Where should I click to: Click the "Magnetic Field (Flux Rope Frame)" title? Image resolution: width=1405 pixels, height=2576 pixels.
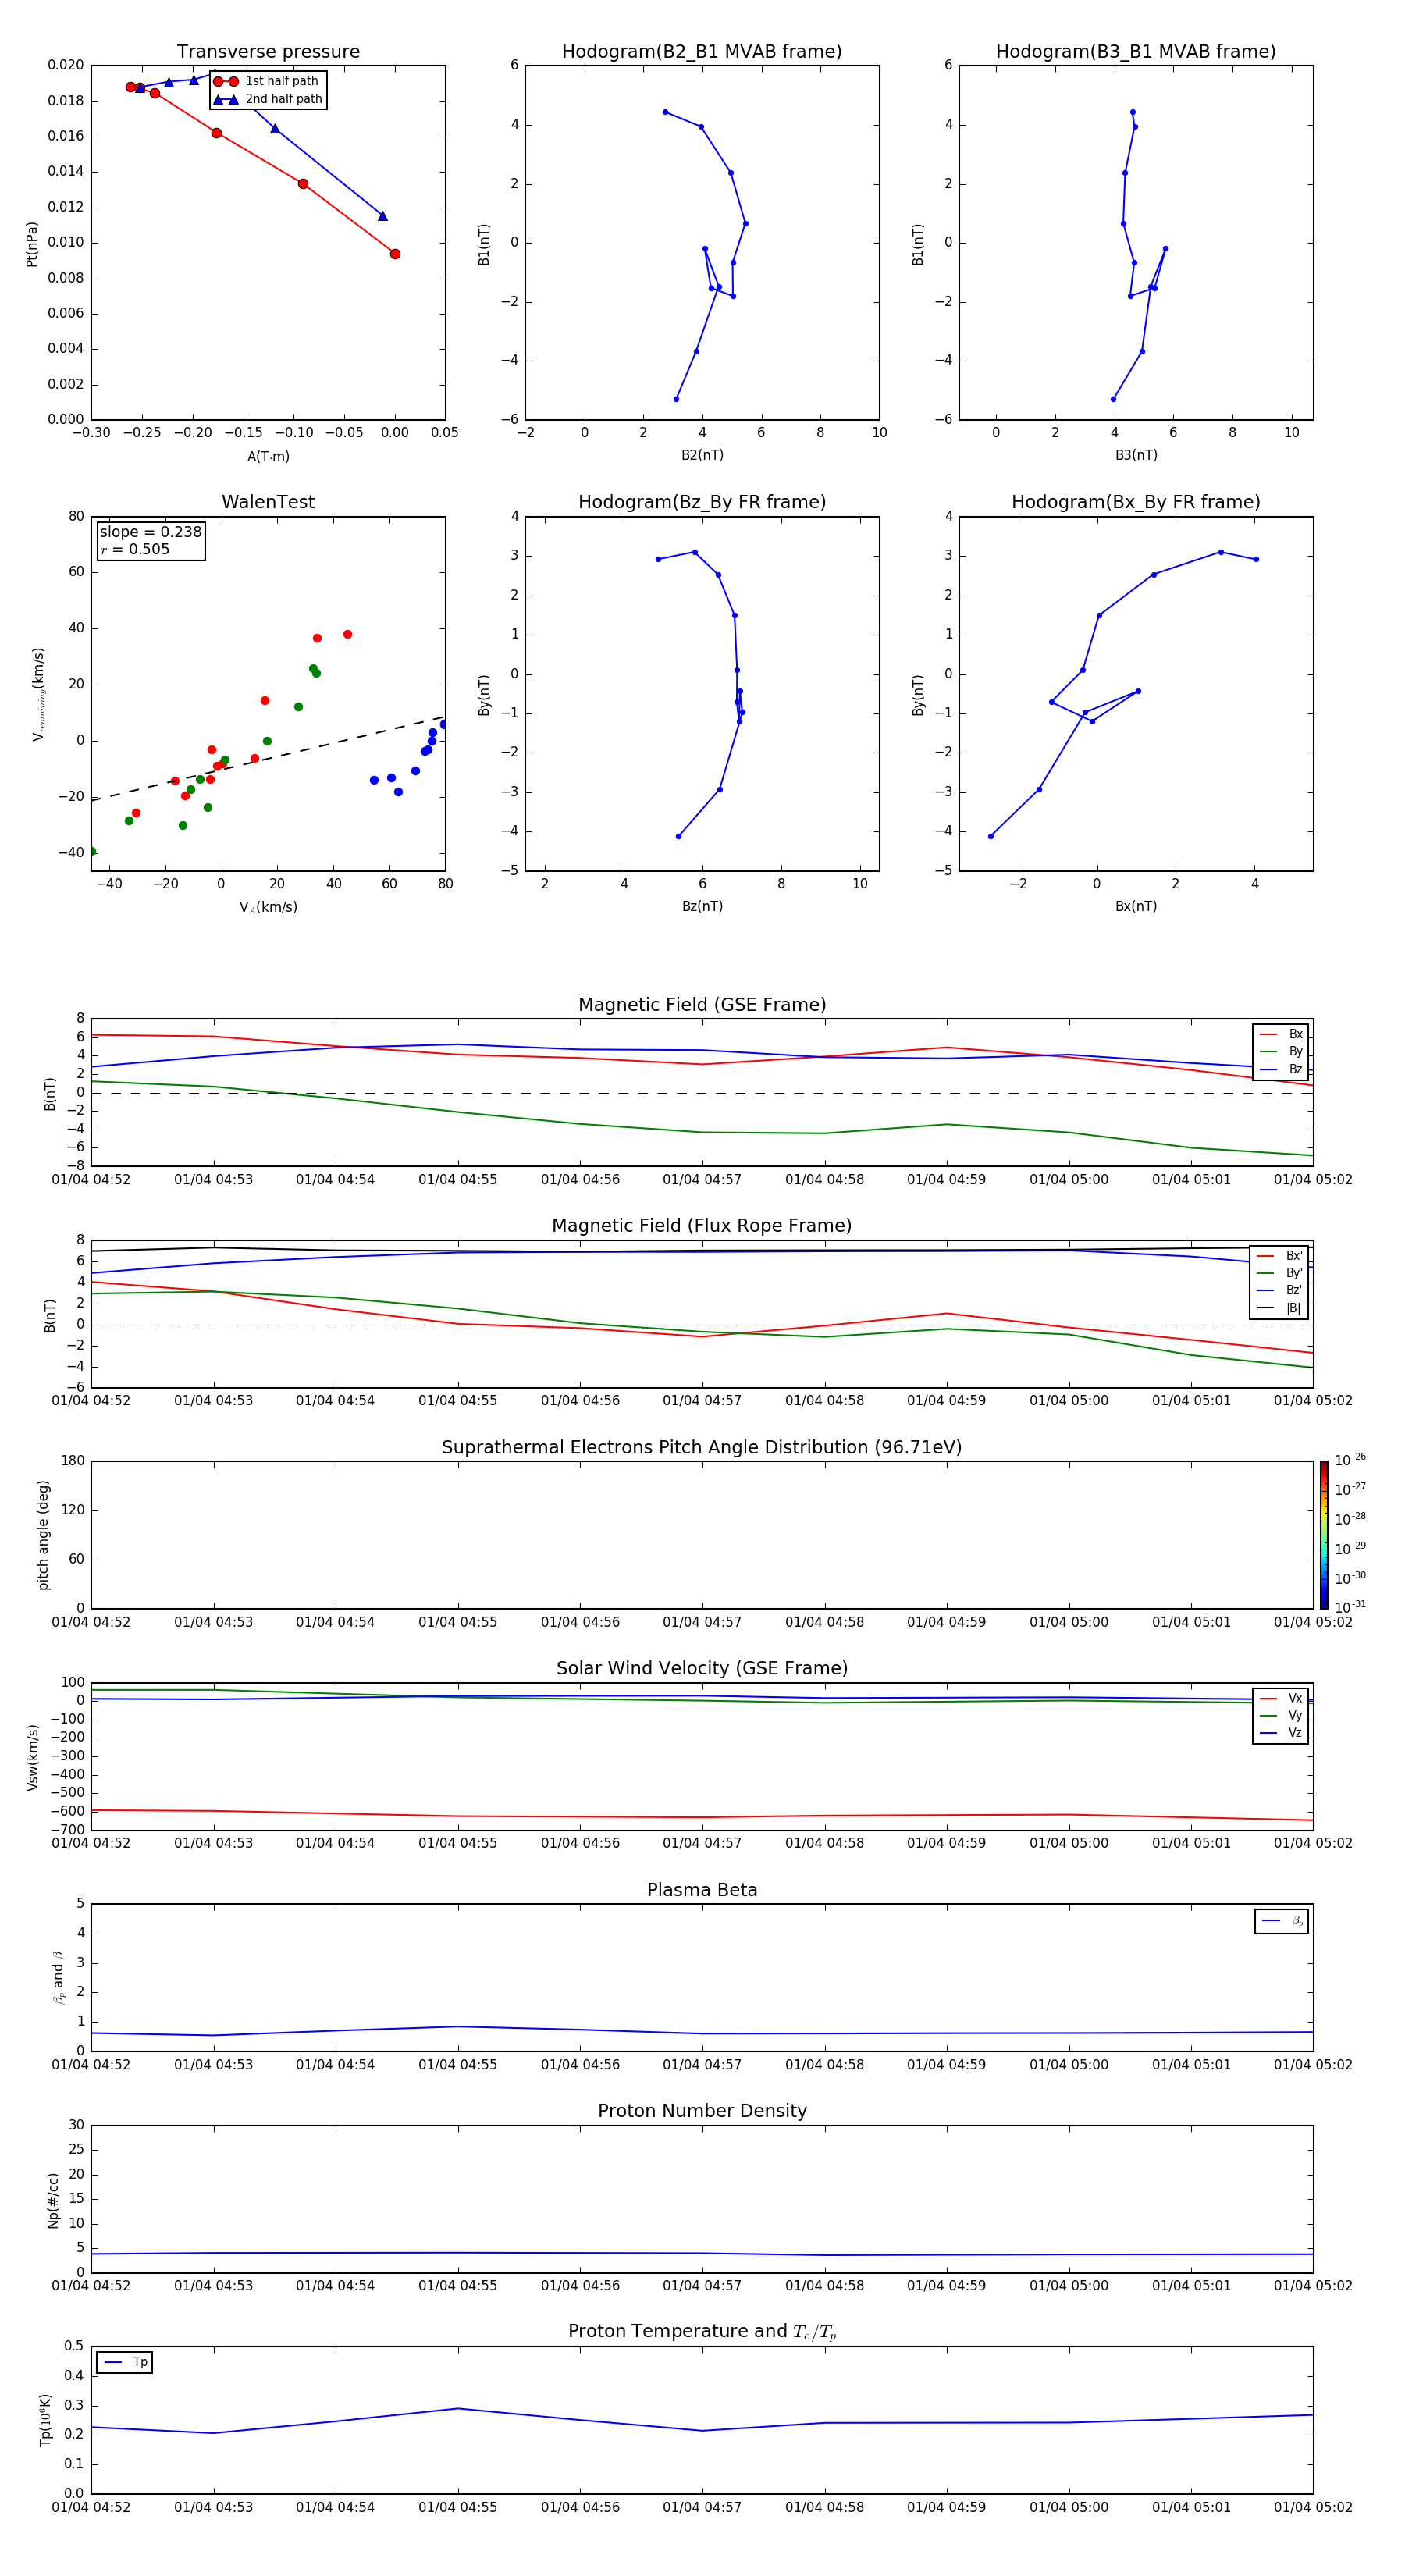point(702,1226)
